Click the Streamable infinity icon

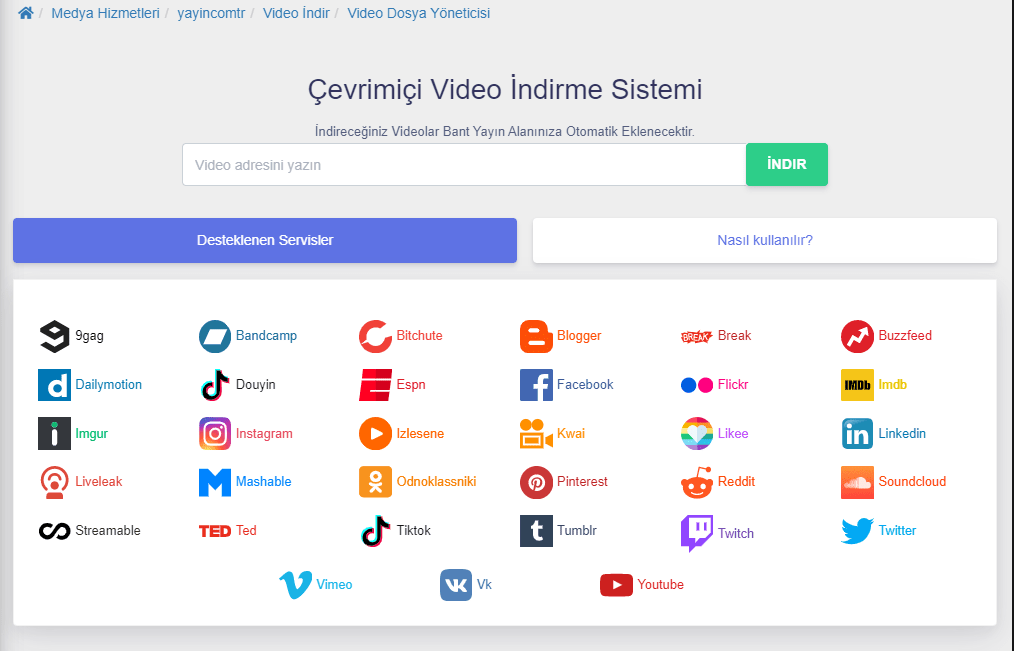[x=54, y=531]
